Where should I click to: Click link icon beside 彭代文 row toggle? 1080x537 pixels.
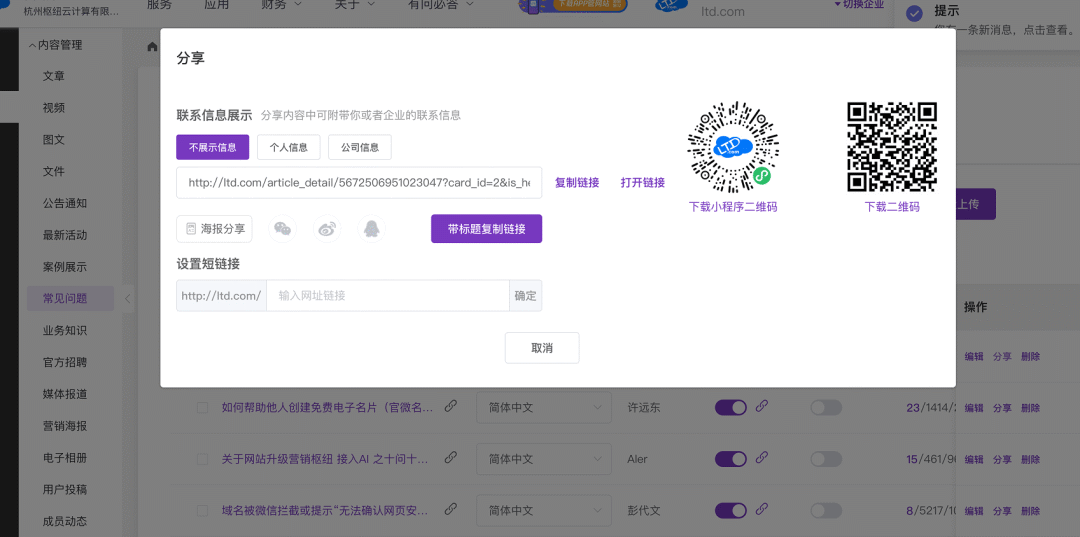pos(762,509)
